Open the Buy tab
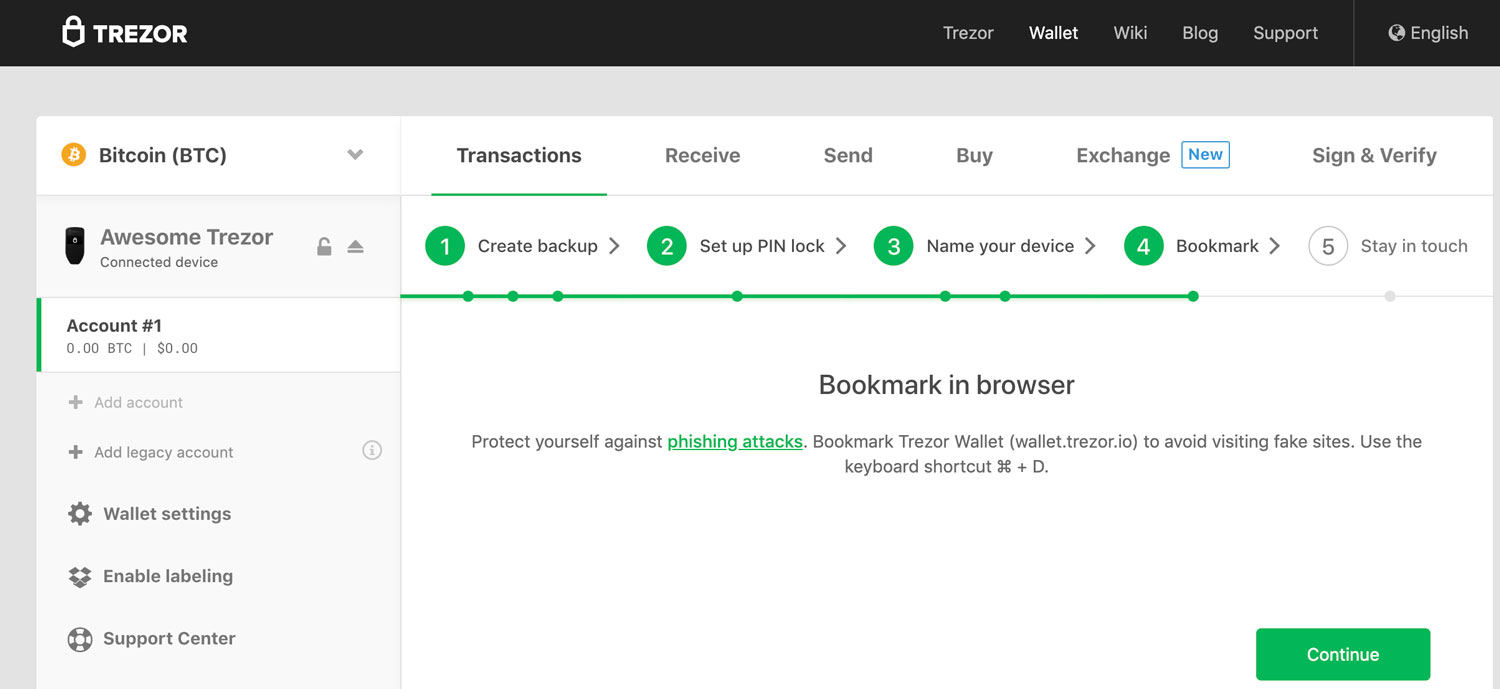Viewport: 1500px width, 689px height. (x=975, y=156)
